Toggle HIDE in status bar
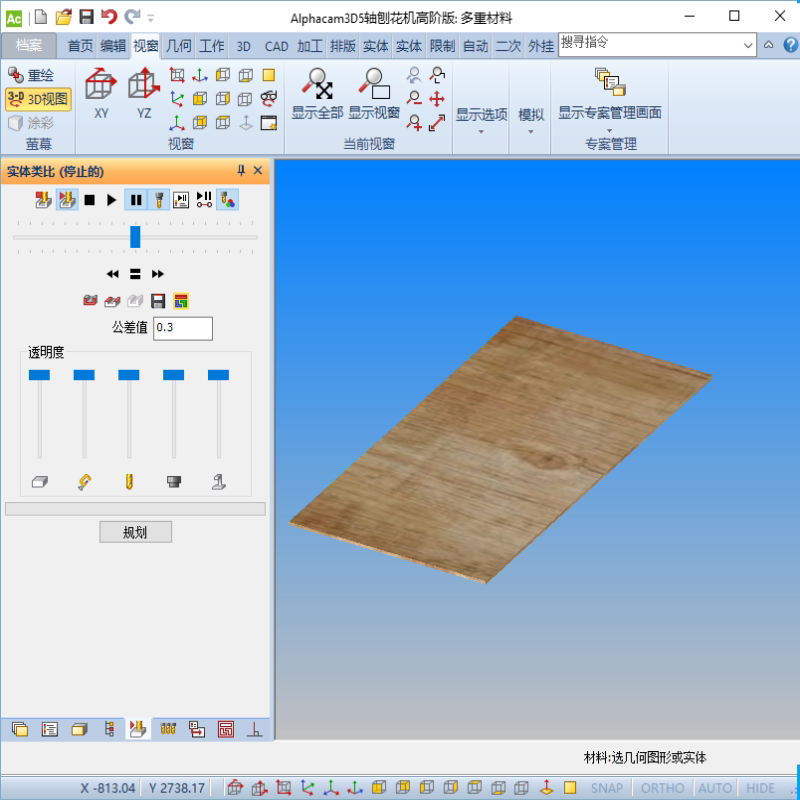Screen dimensions: 800x800 point(760,788)
